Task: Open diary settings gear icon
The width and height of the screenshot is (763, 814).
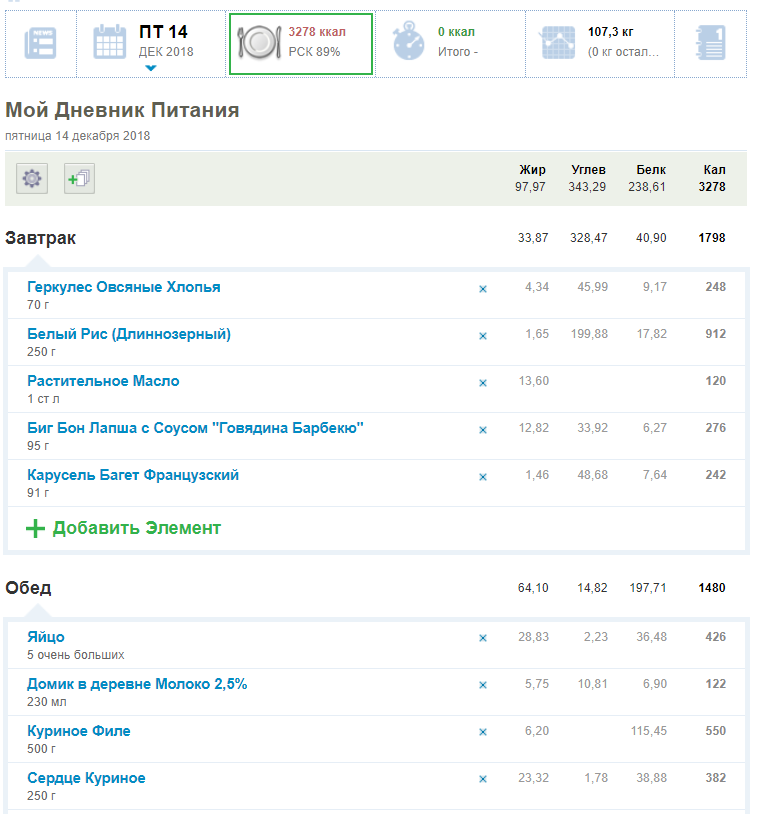Action: pyautogui.click(x=32, y=179)
